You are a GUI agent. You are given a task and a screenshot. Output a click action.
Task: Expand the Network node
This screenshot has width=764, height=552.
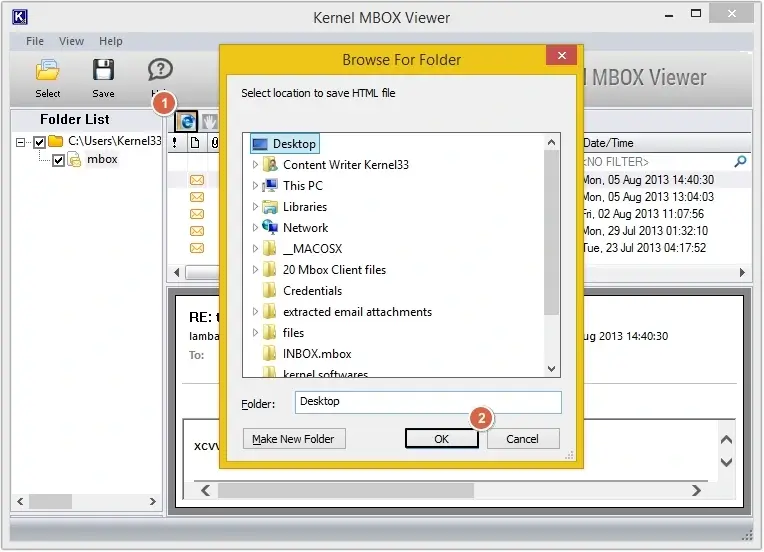click(x=255, y=228)
